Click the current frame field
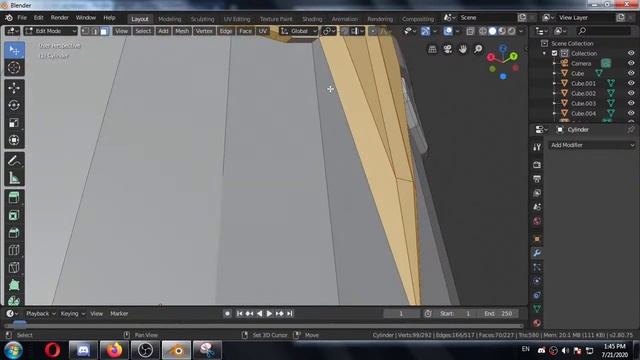Screen dimensions: 640x360 (401, 313)
